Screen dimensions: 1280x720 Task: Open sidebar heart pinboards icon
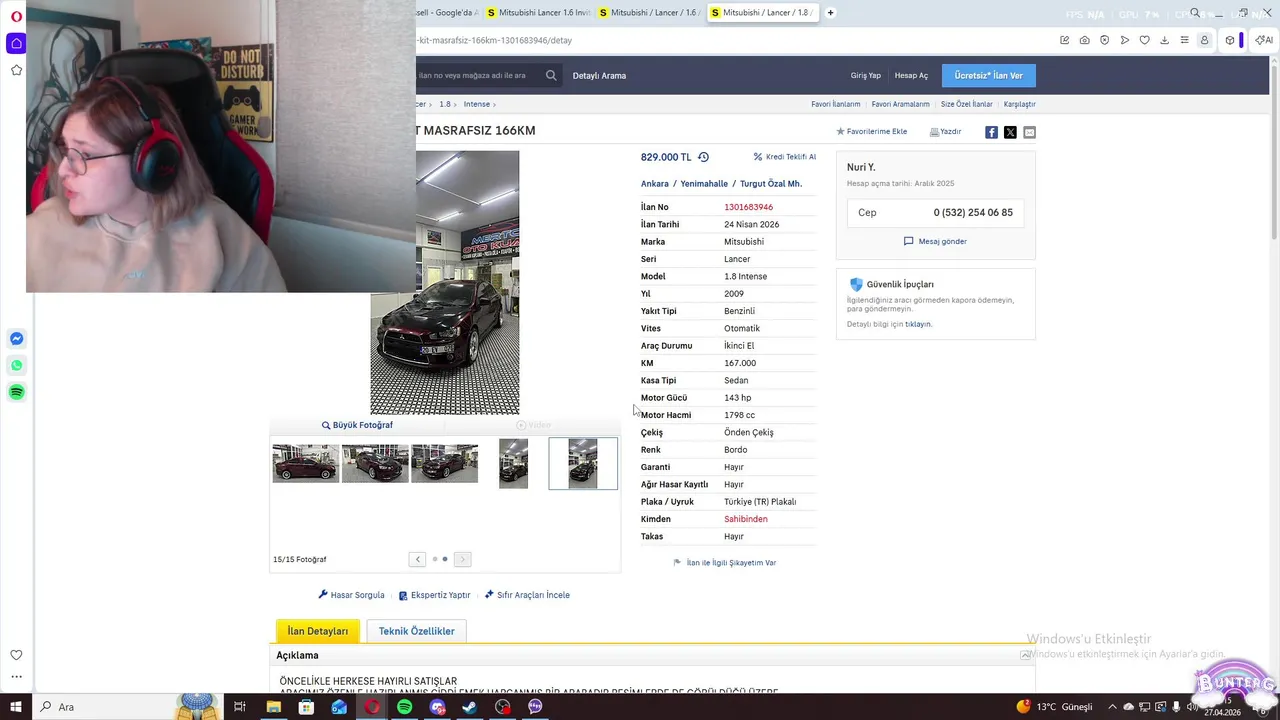tap(16, 655)
